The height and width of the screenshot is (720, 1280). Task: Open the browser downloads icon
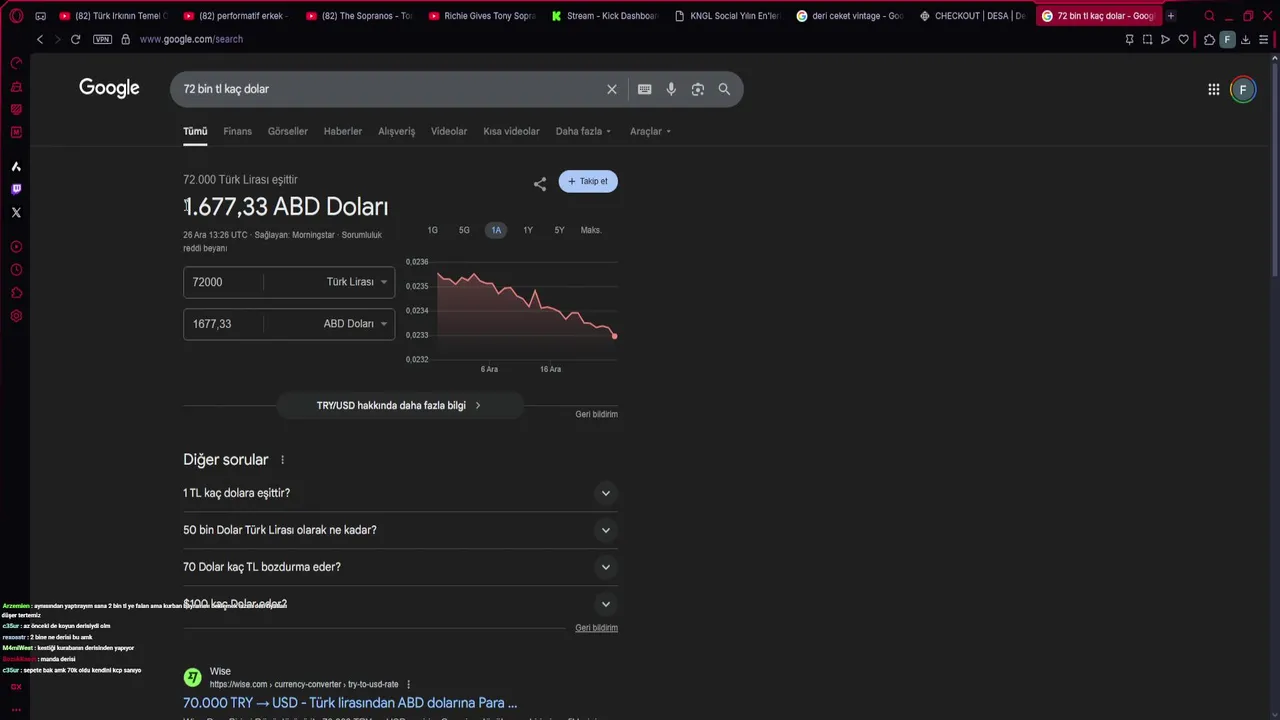[1246, 39]
